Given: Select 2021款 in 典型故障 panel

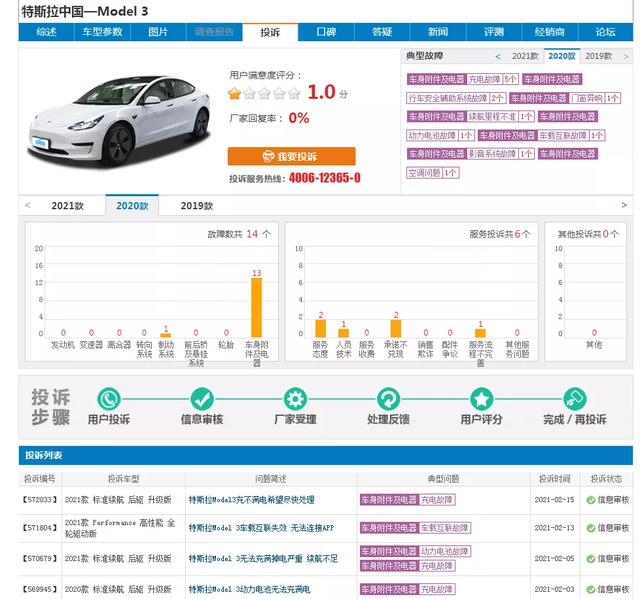Looking at the screenshot, I should point(525,56).
